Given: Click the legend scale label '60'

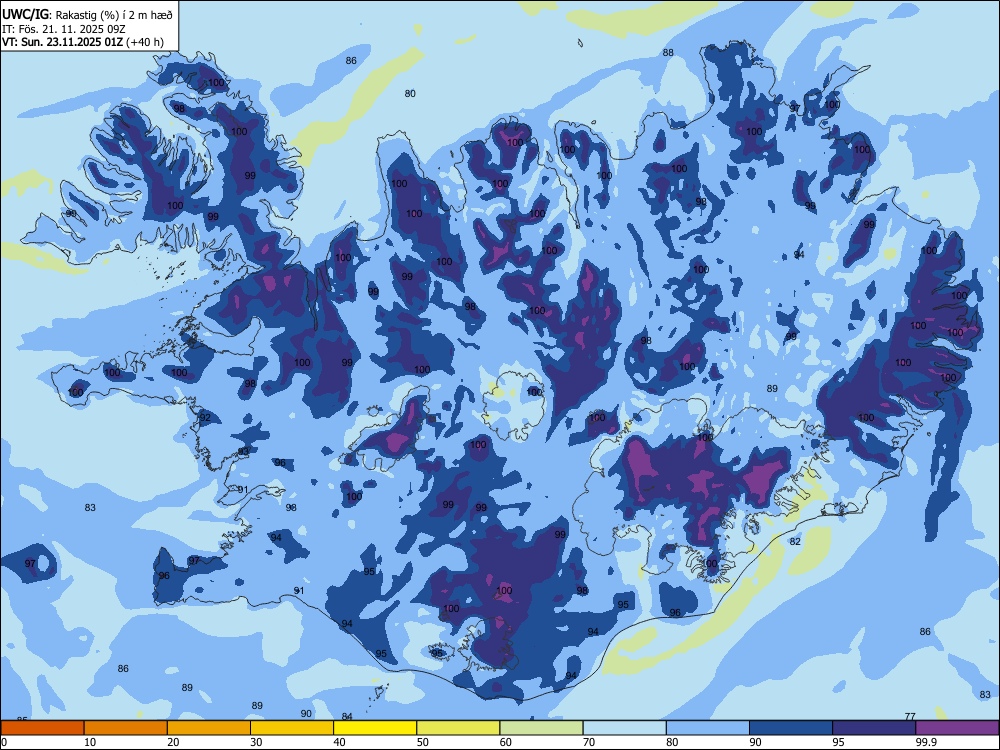Looking at the screenshot, I should pos(506,742).
